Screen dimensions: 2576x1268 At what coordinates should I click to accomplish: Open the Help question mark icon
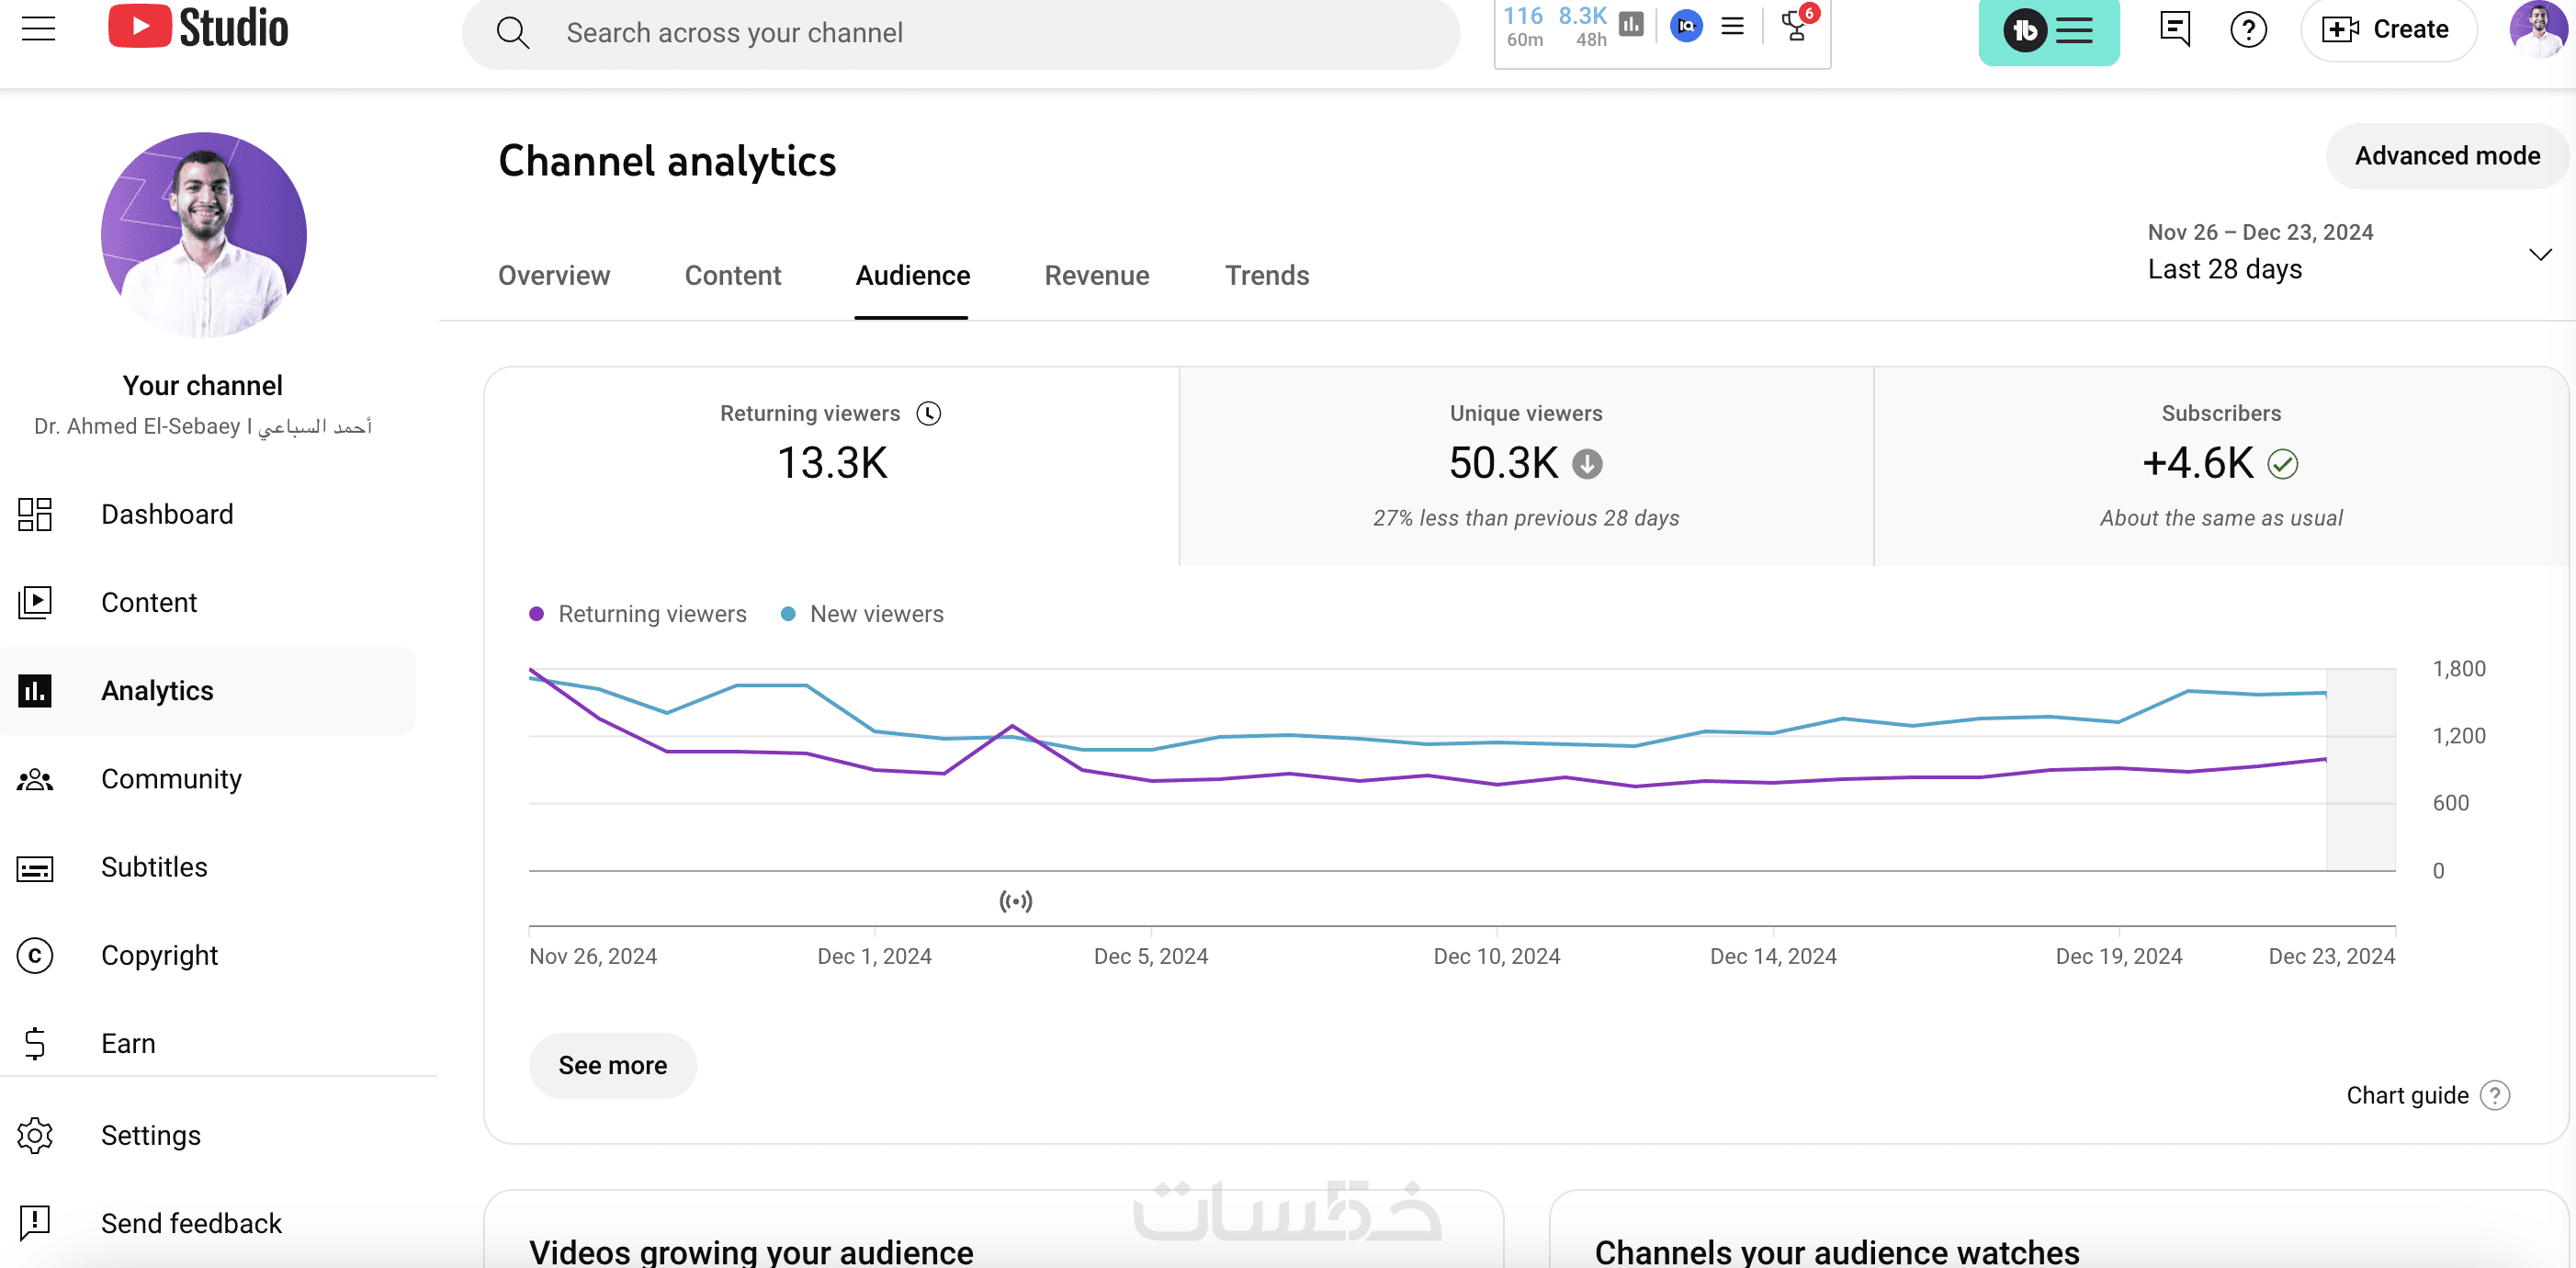coord(2248,29)
